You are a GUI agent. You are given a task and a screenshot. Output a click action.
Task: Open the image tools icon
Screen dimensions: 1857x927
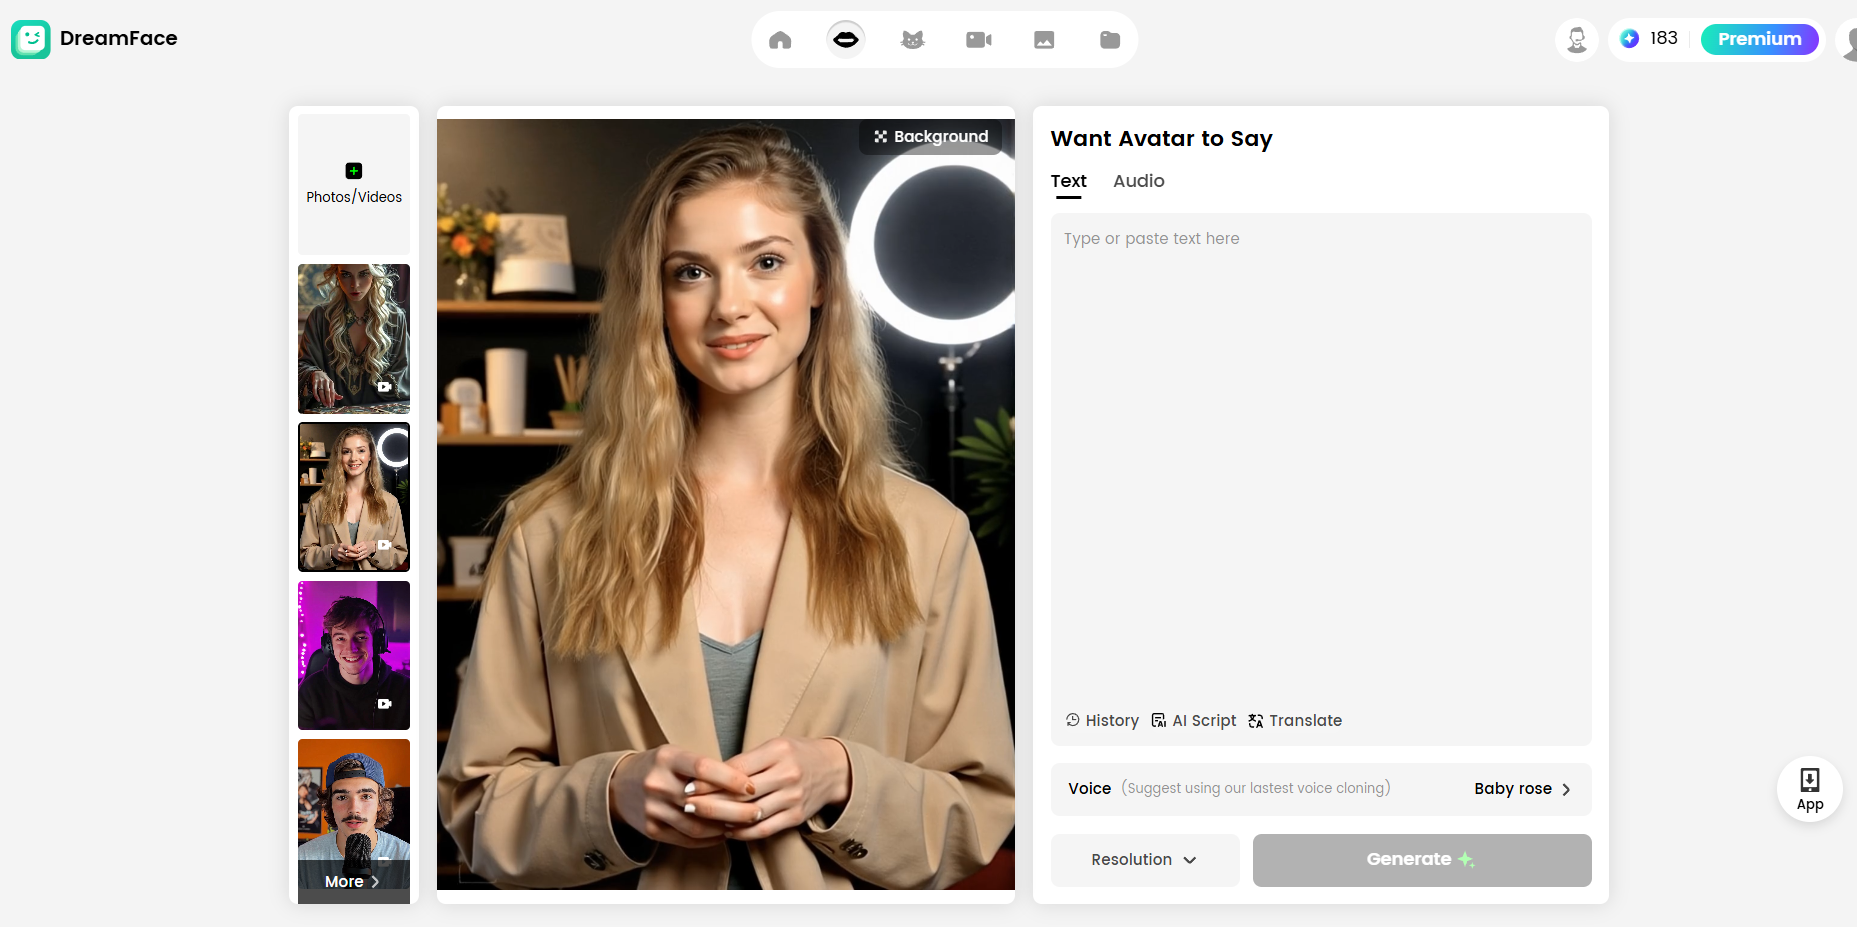[x=1044, y=39]
